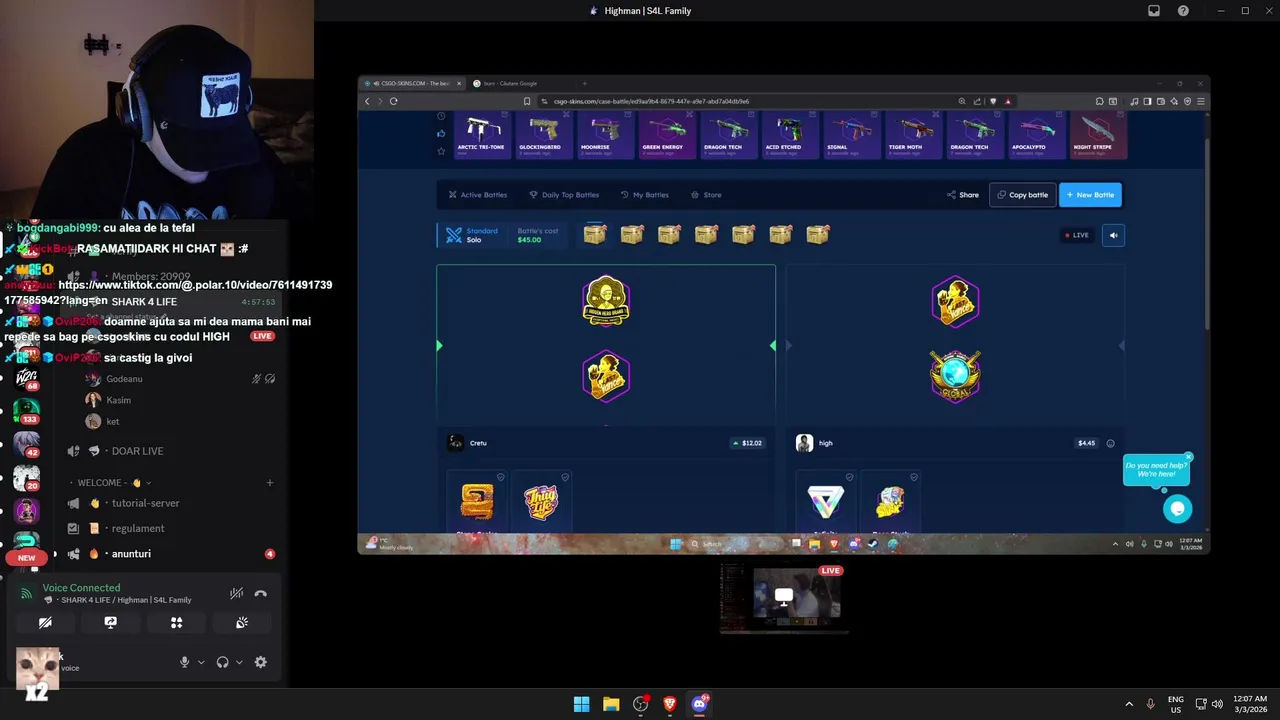The image size is (1280, 720).
Task: Open Discord activities launcher button
Action: pos(176,622)
